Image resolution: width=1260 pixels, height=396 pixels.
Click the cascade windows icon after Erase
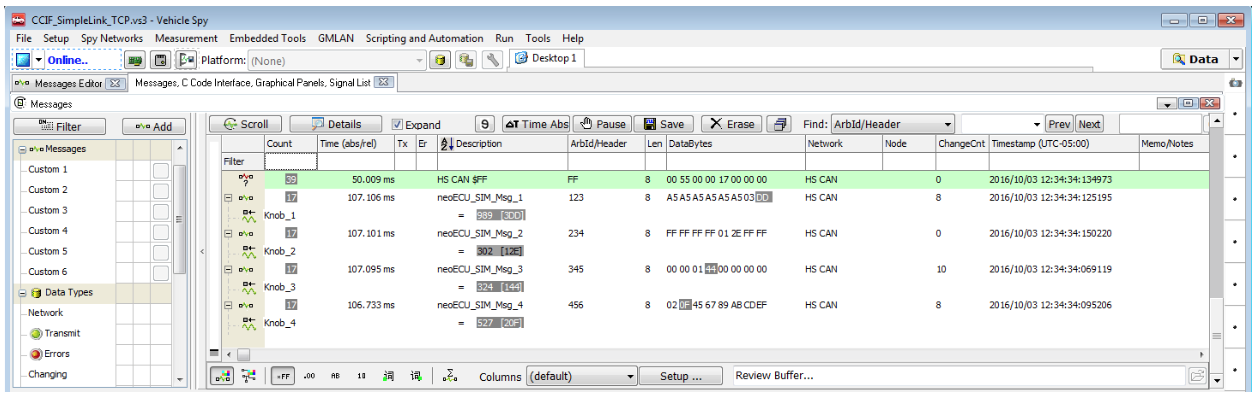[778, 124]
